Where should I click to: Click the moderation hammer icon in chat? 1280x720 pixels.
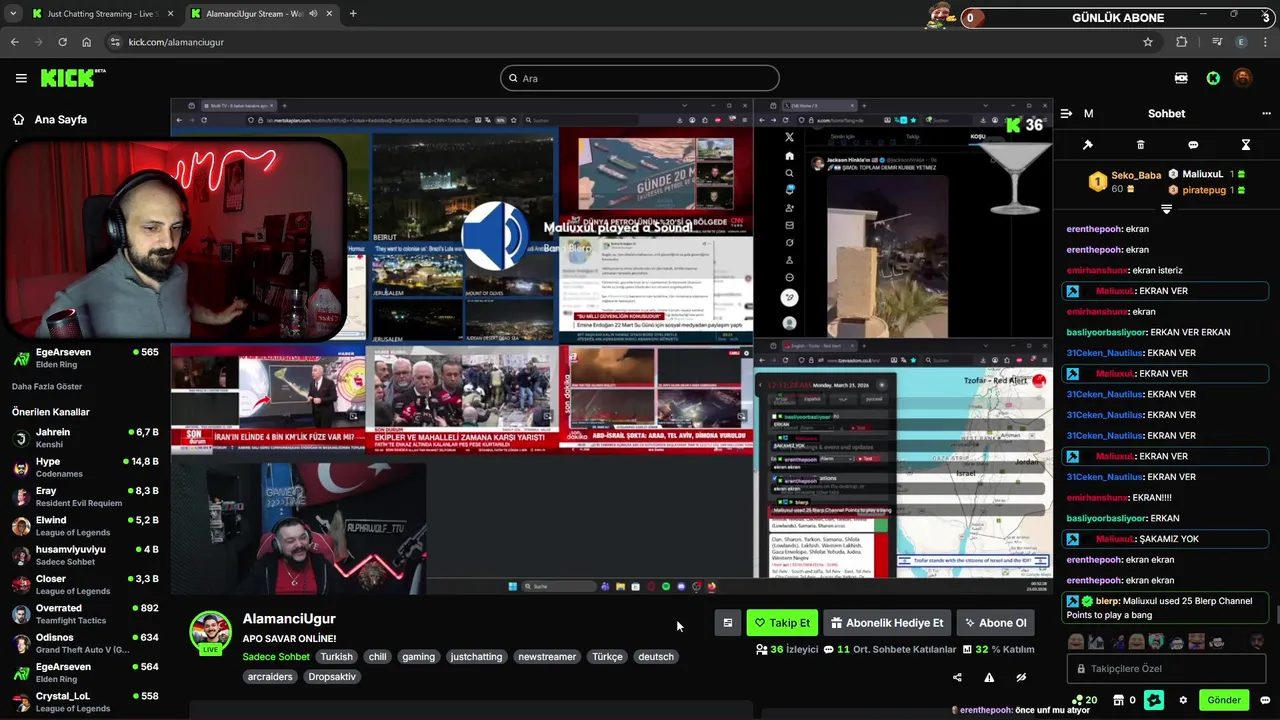(x=1088, y=145)
